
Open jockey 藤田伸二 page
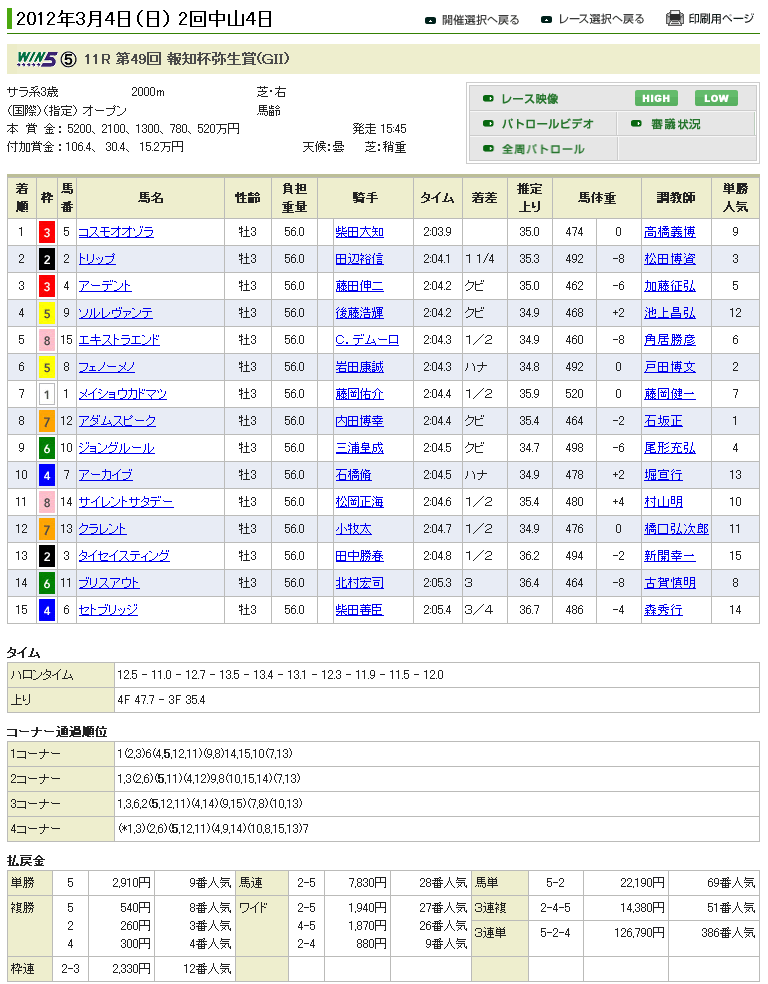tap(360, 286)
